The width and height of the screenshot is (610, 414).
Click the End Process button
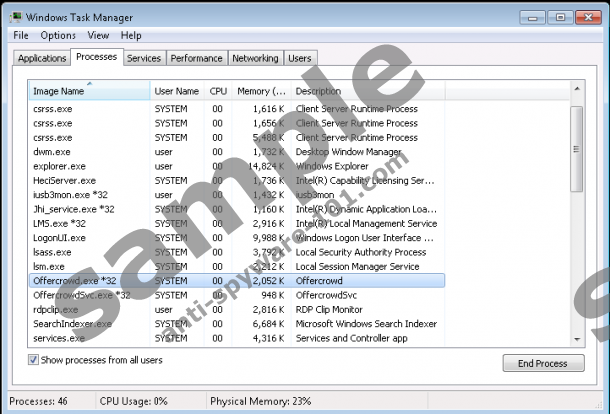coord(543,363)
